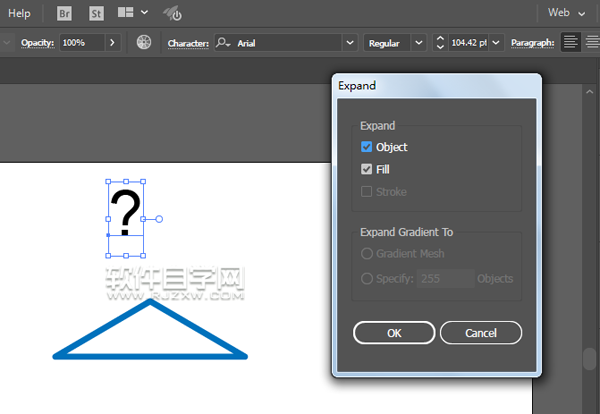Click the Recolor Artwork globe icon
The height and width of the screenshot is (414, 600).
pos(144,43)
